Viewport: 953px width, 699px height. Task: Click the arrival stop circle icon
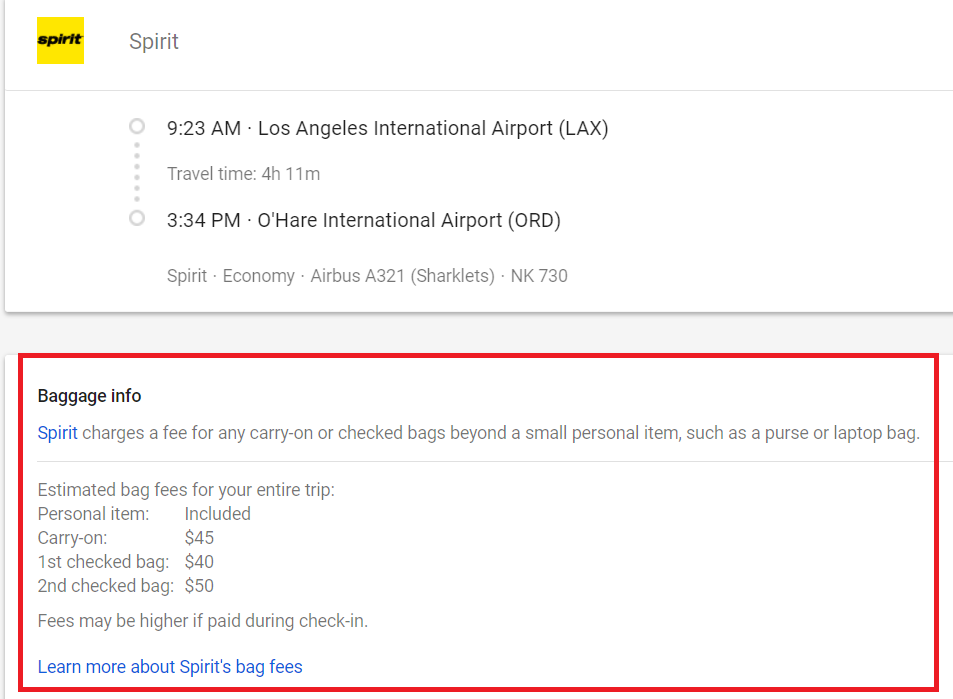pos(136,218)
